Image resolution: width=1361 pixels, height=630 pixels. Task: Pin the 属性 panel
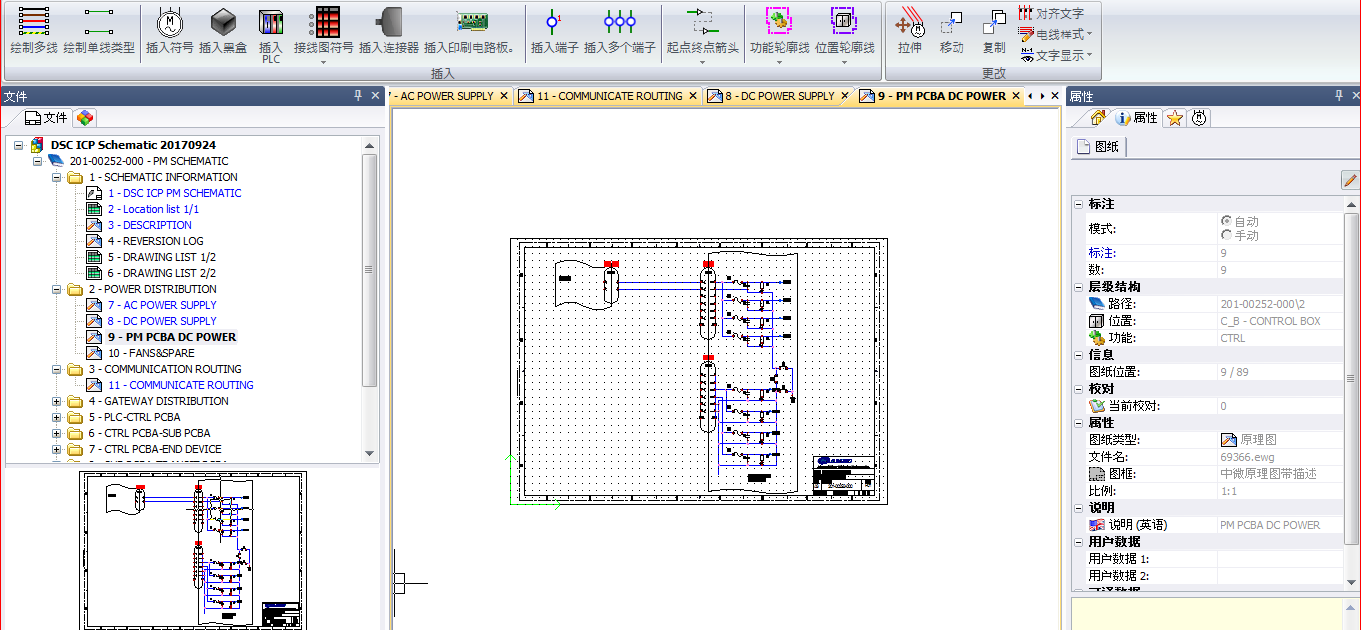coord(1340,96)
